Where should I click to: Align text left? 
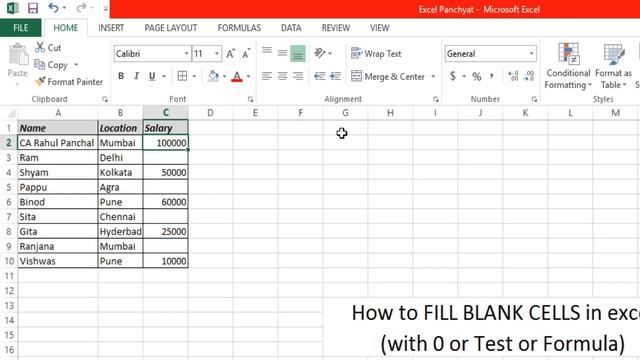coord(267,76)
